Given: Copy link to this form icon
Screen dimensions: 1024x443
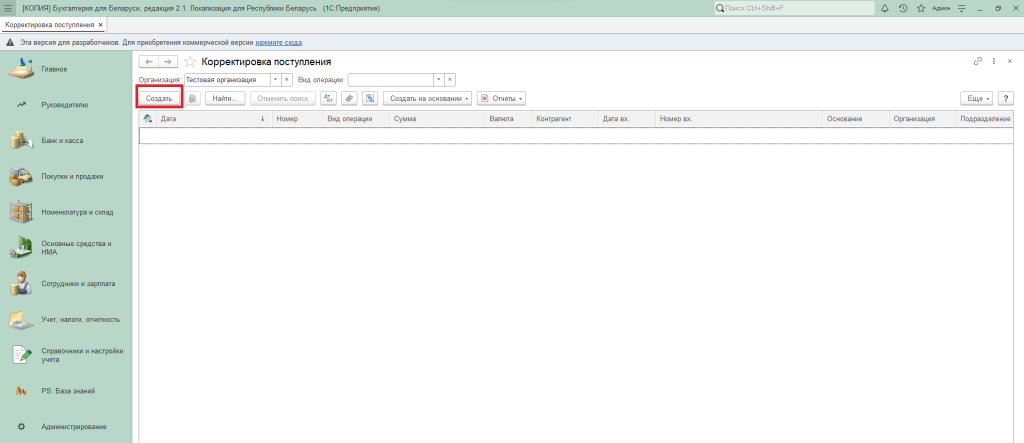Looking at the screenshot, I should (978, 62).
